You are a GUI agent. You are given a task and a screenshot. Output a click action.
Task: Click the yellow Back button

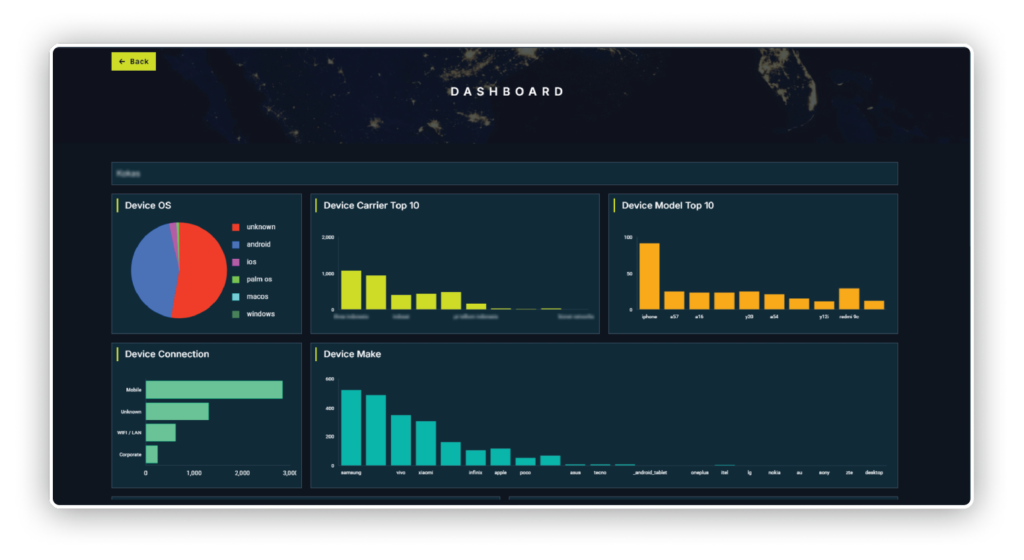[133, 62]
